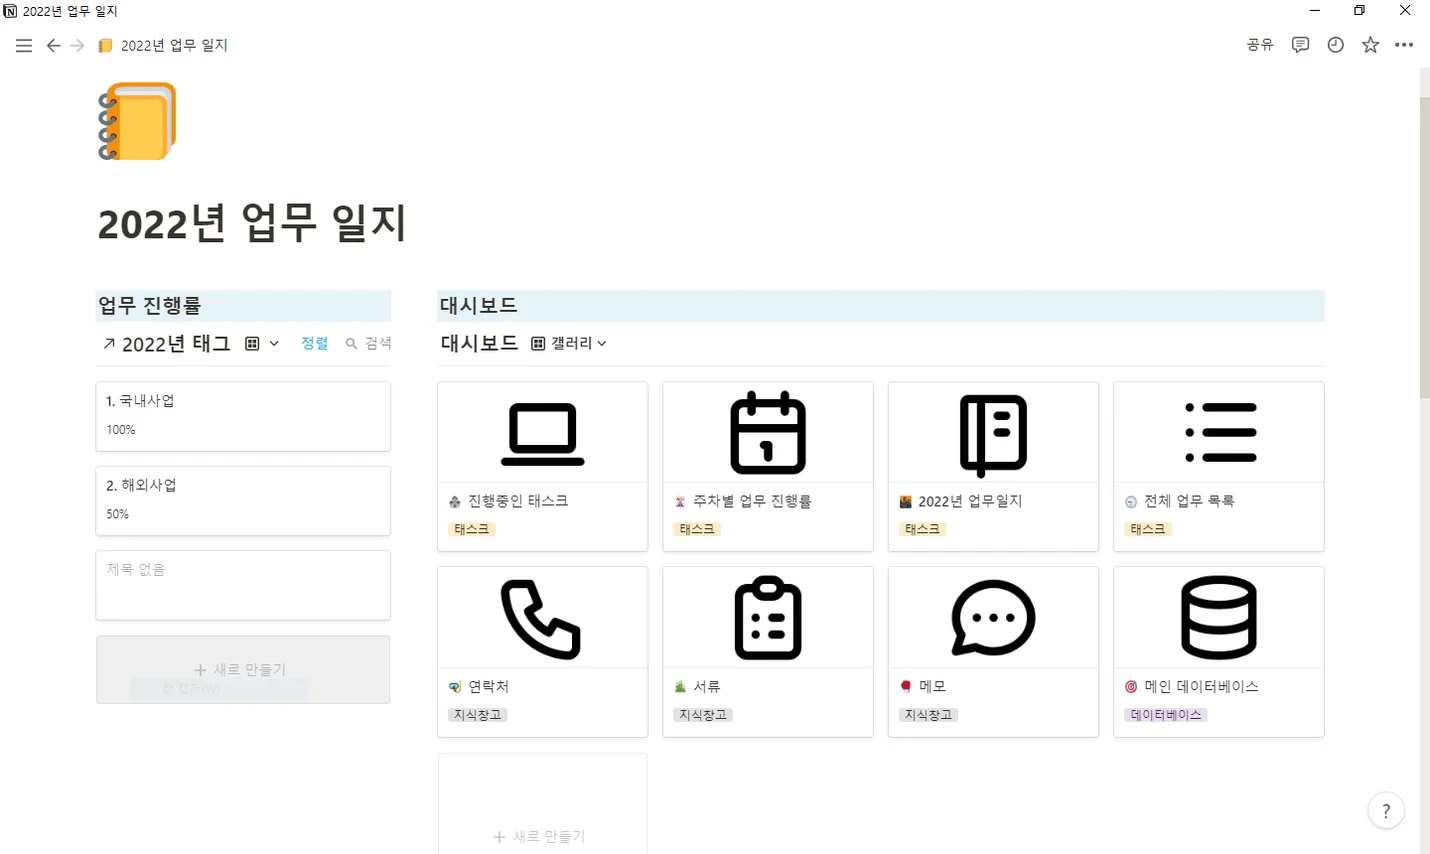View page history with the clock icon

pyautogui.click(x=1335, y=45)
